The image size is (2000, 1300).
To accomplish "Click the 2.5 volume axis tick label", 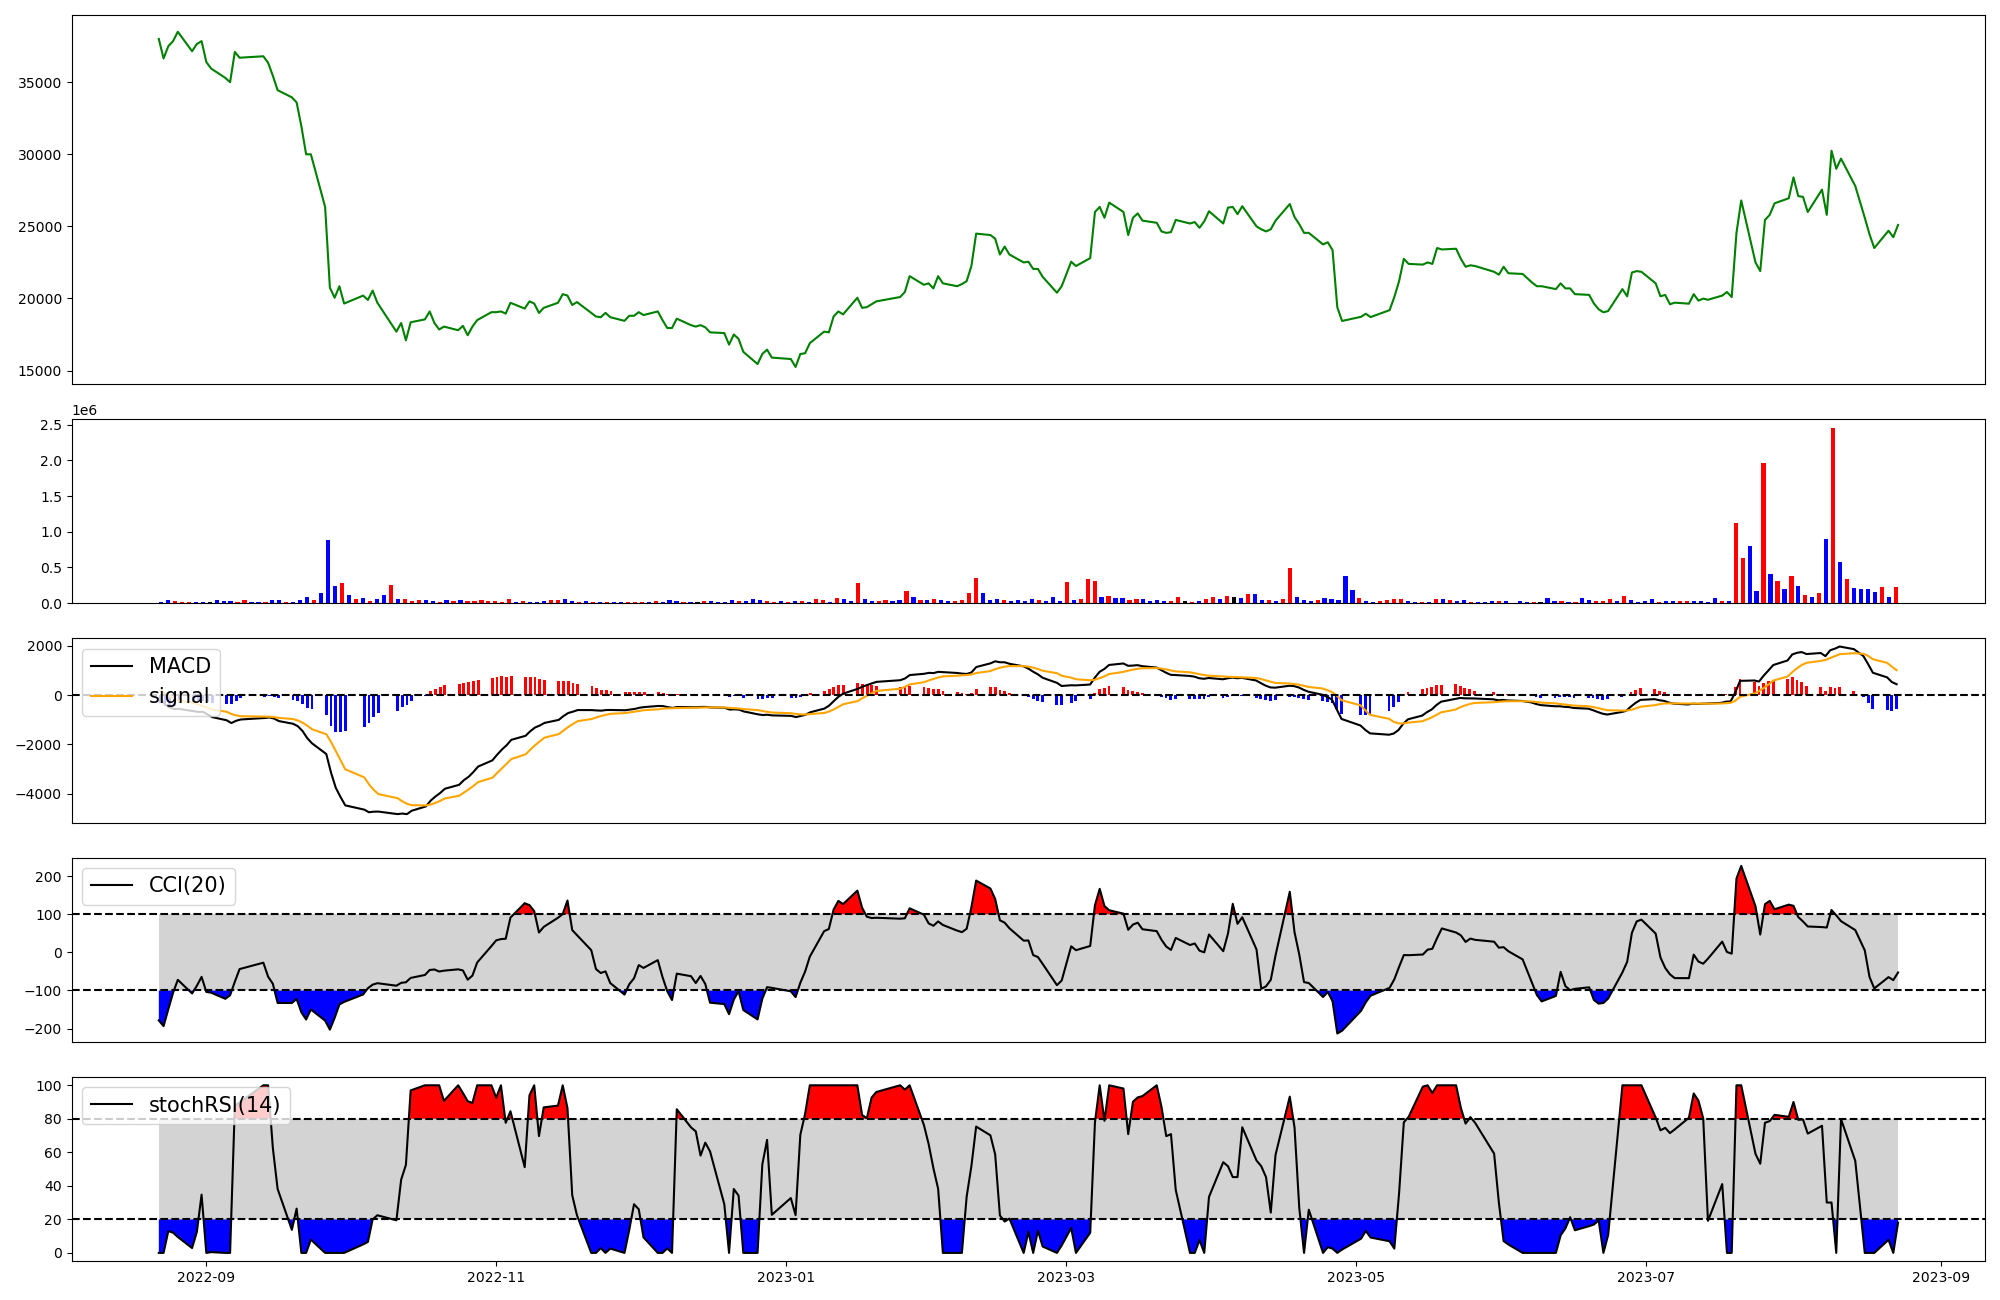I will (52, 425).
